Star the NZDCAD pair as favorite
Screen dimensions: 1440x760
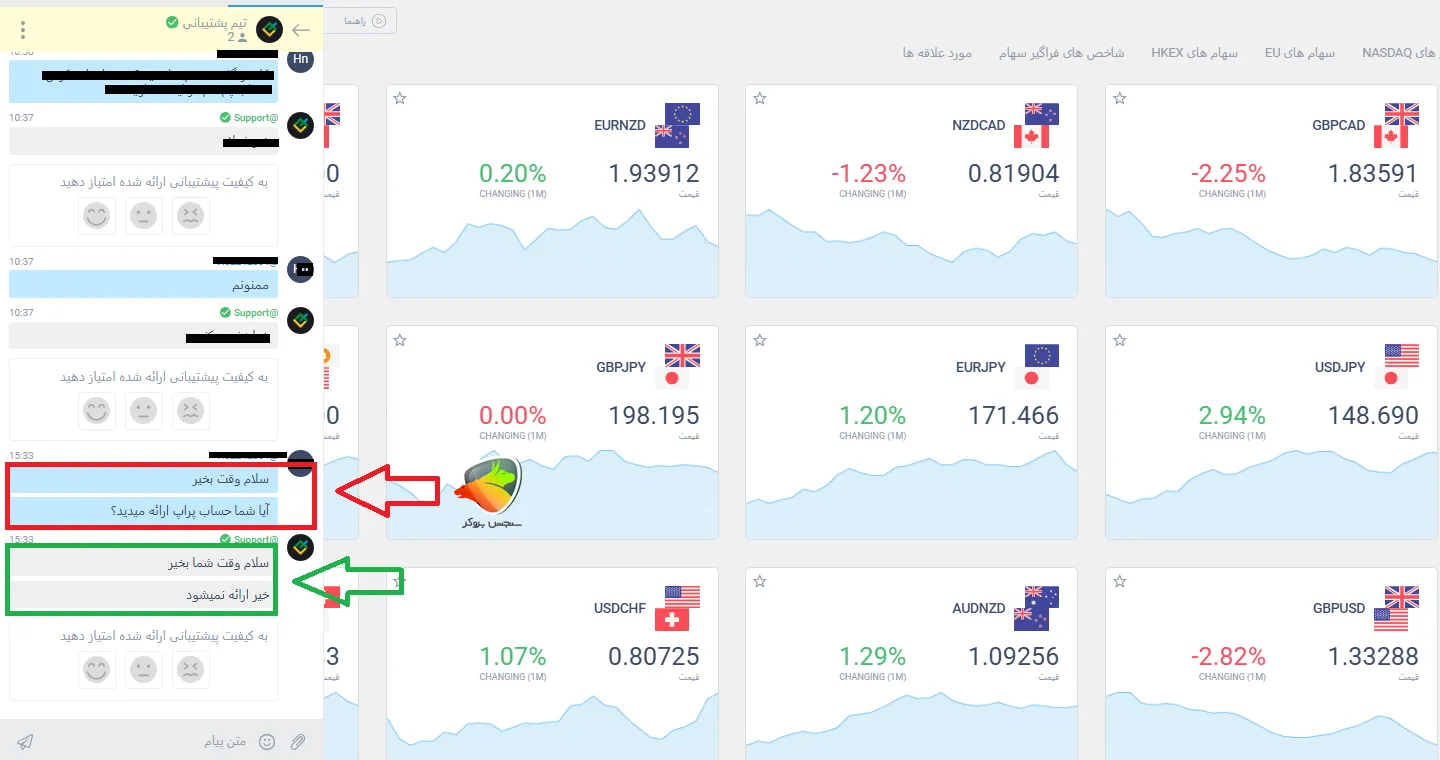760,98
